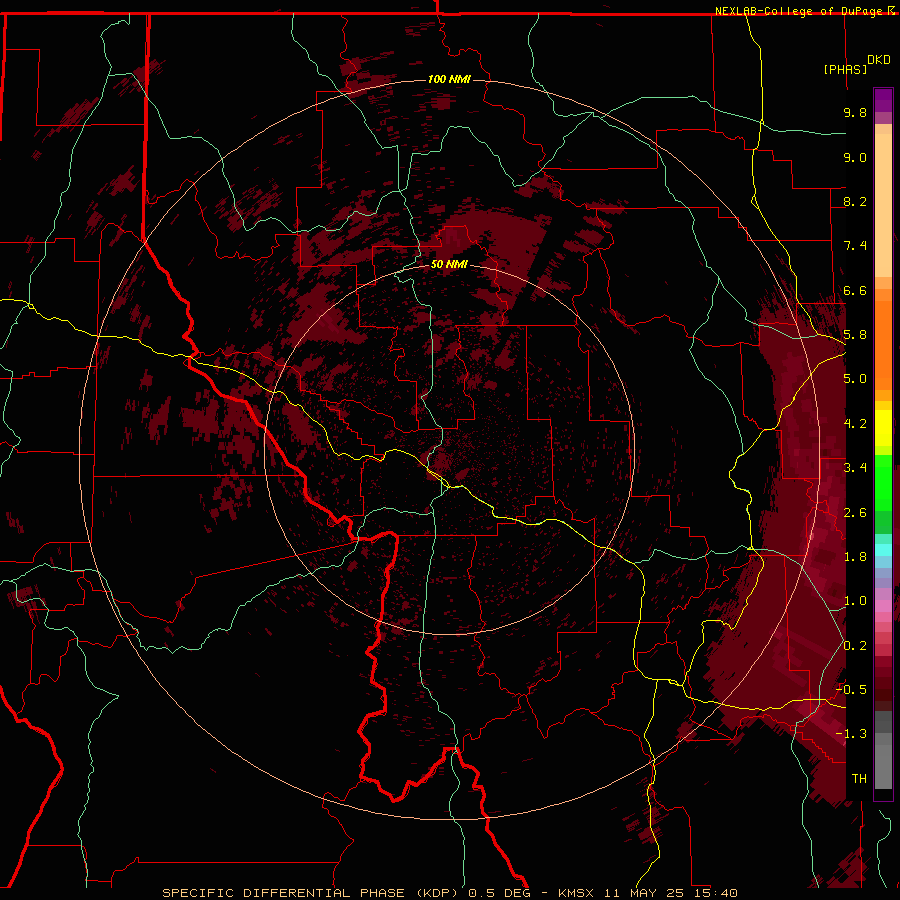
Task: Click the [PHAS] legend unit label
Action: click(x=845, y=70)
